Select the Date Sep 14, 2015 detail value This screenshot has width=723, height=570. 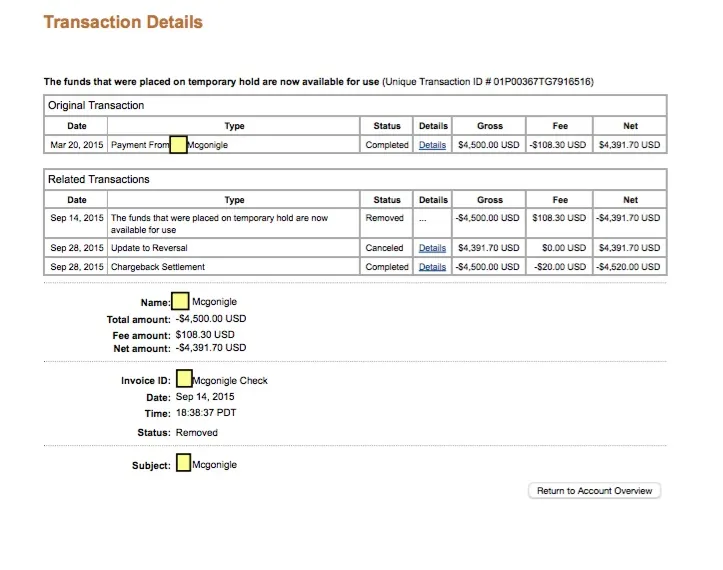[205, 397]
